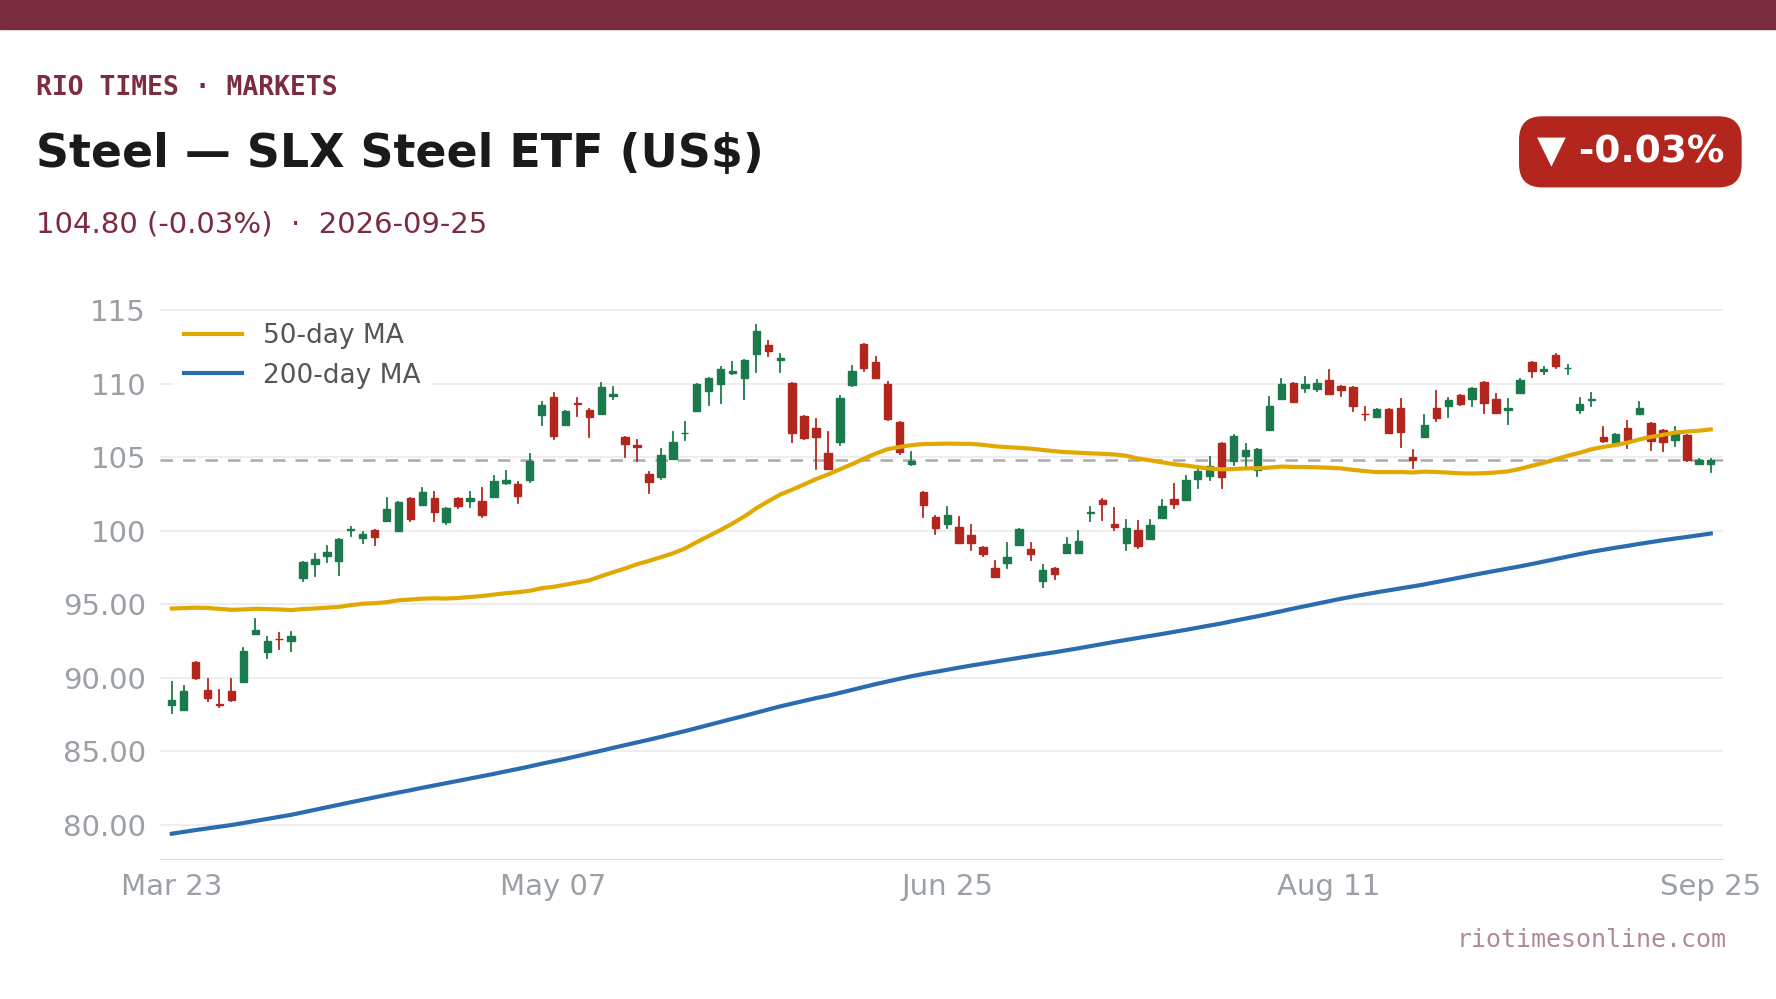Click the 104.80 price and date subtitle
This screenshot has height=999, width=1776.
tap(261, 224)
